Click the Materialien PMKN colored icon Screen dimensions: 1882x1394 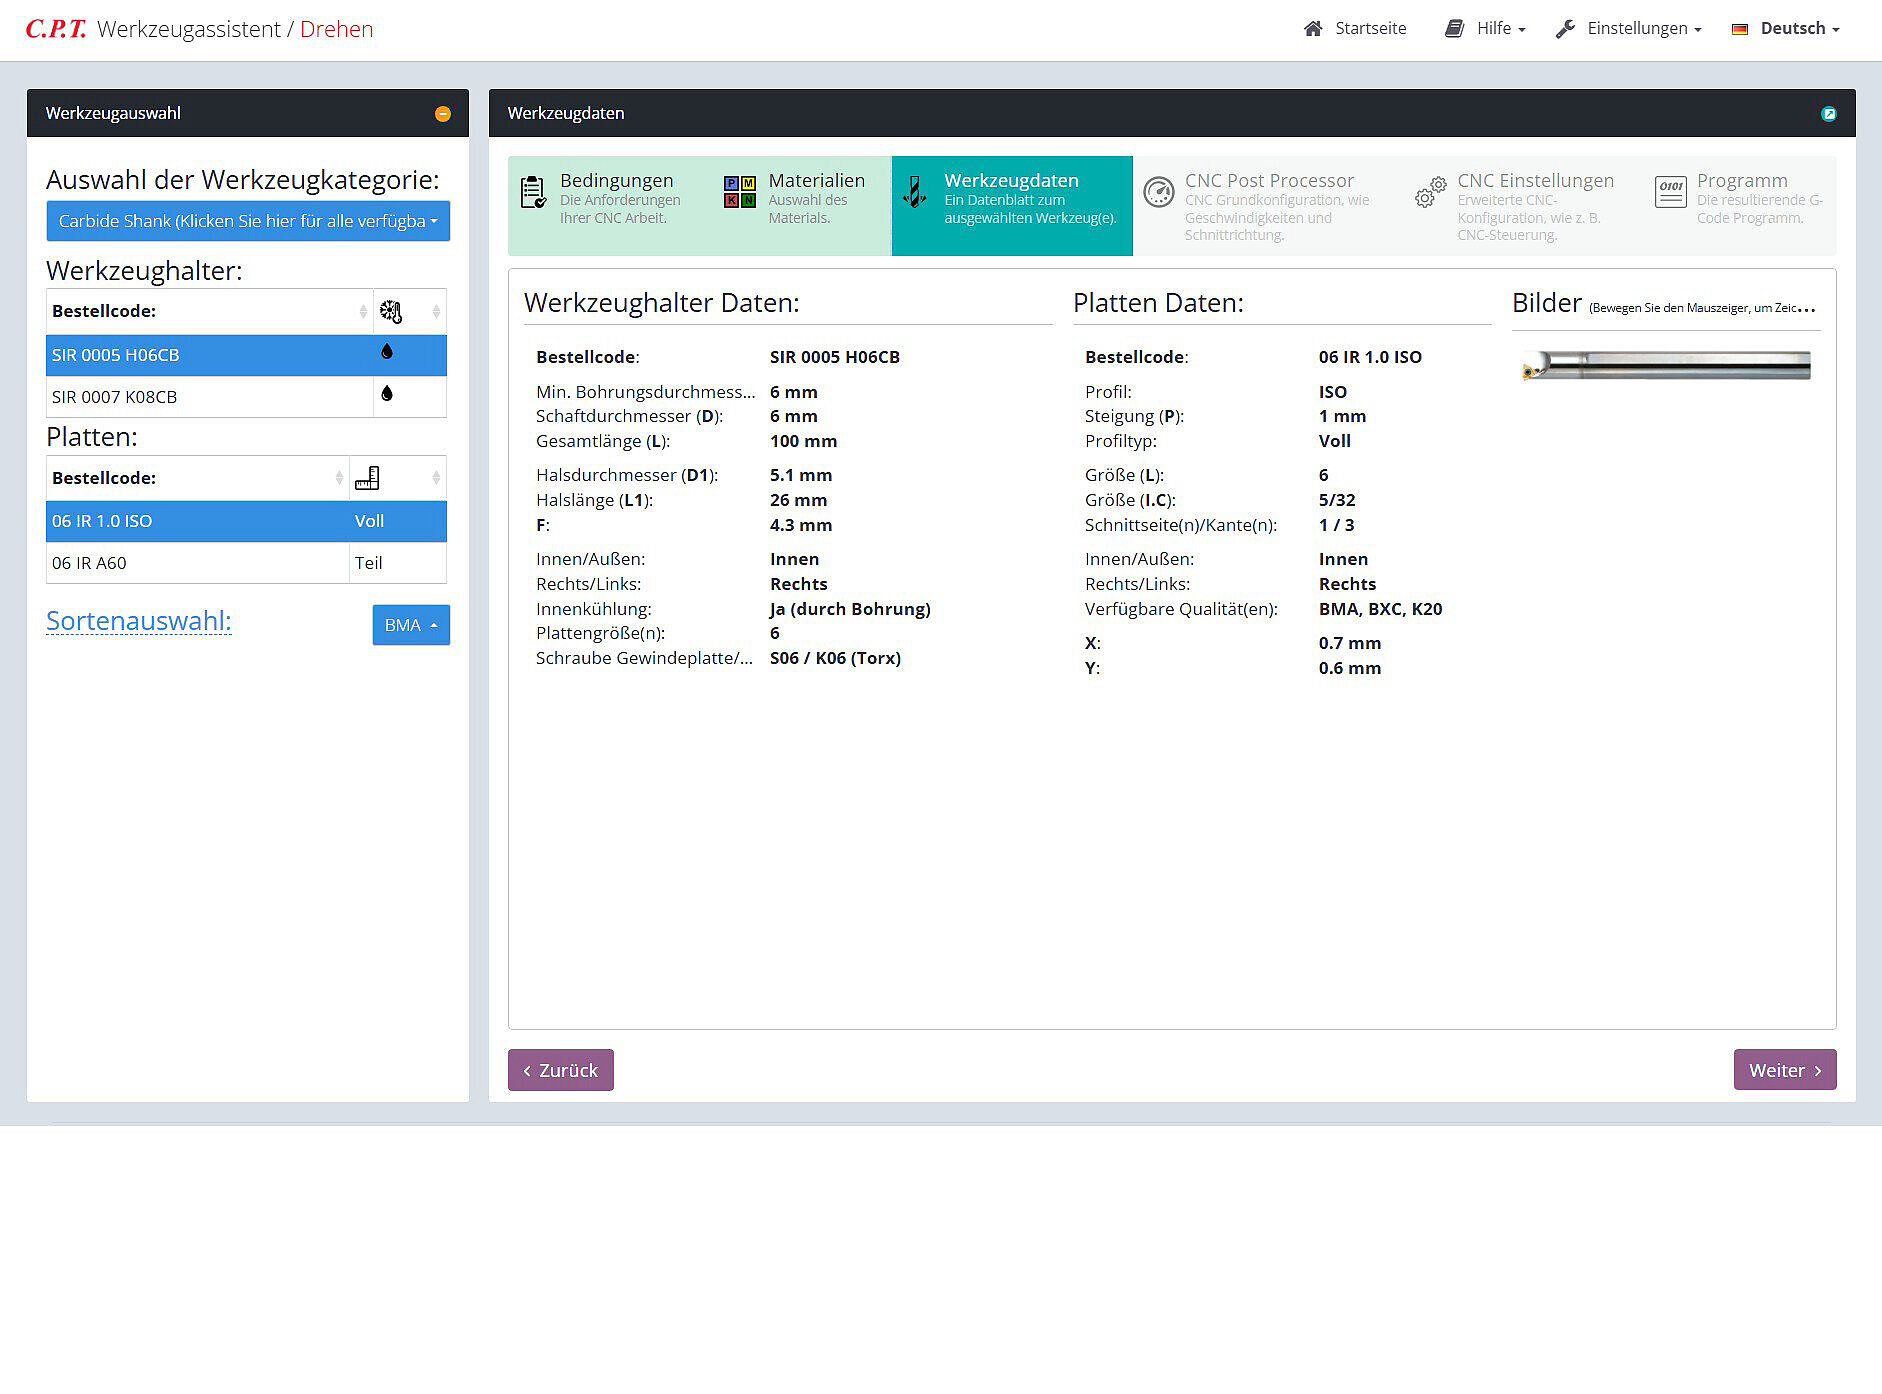[x=740, y=192]
